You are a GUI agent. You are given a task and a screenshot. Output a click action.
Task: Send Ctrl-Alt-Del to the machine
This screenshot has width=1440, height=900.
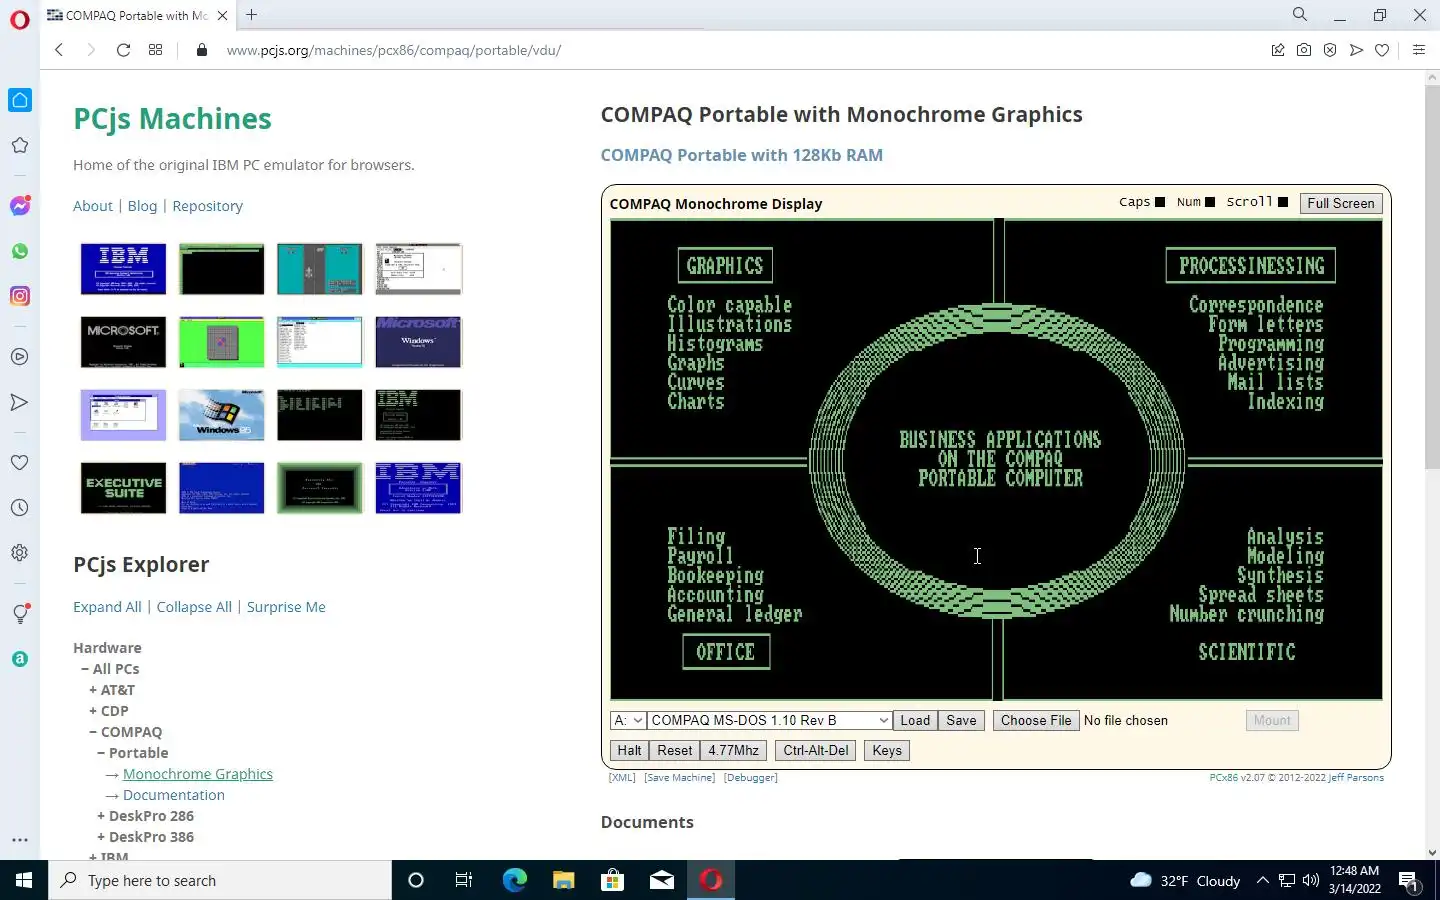[x=815, y=750]
